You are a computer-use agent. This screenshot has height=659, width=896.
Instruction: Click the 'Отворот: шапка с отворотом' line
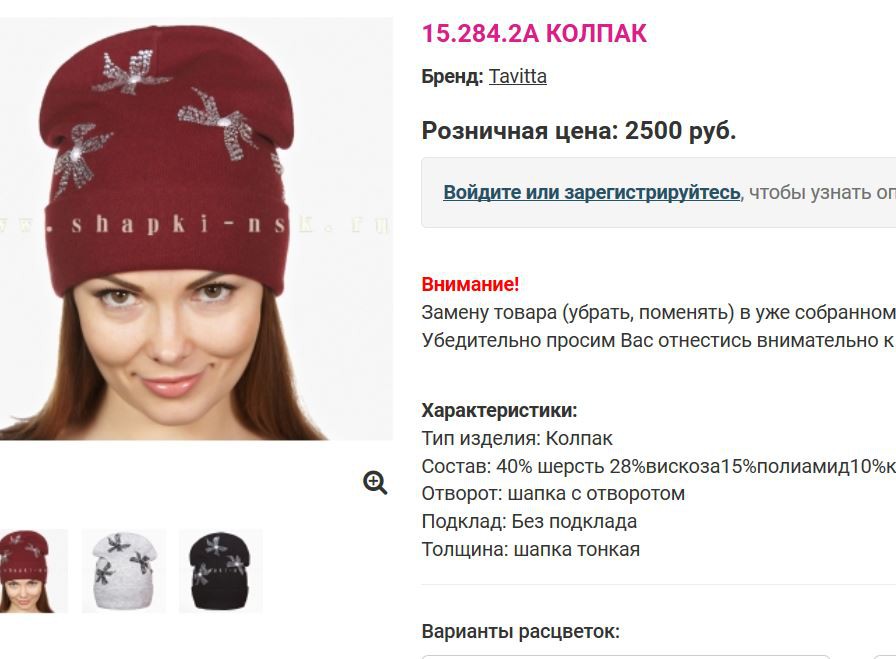(x=553, y=493)
